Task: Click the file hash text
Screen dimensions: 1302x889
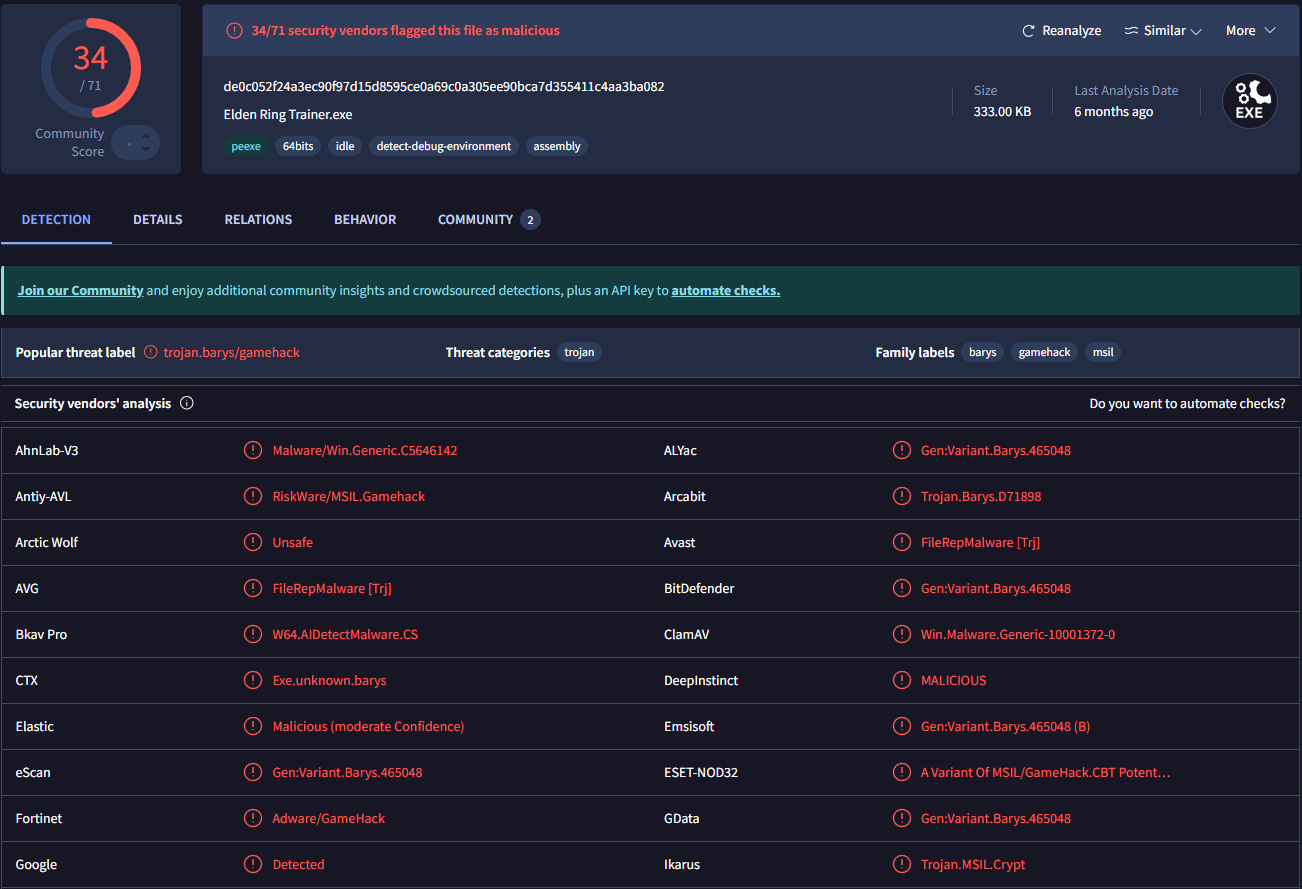Action: point(444,86)
